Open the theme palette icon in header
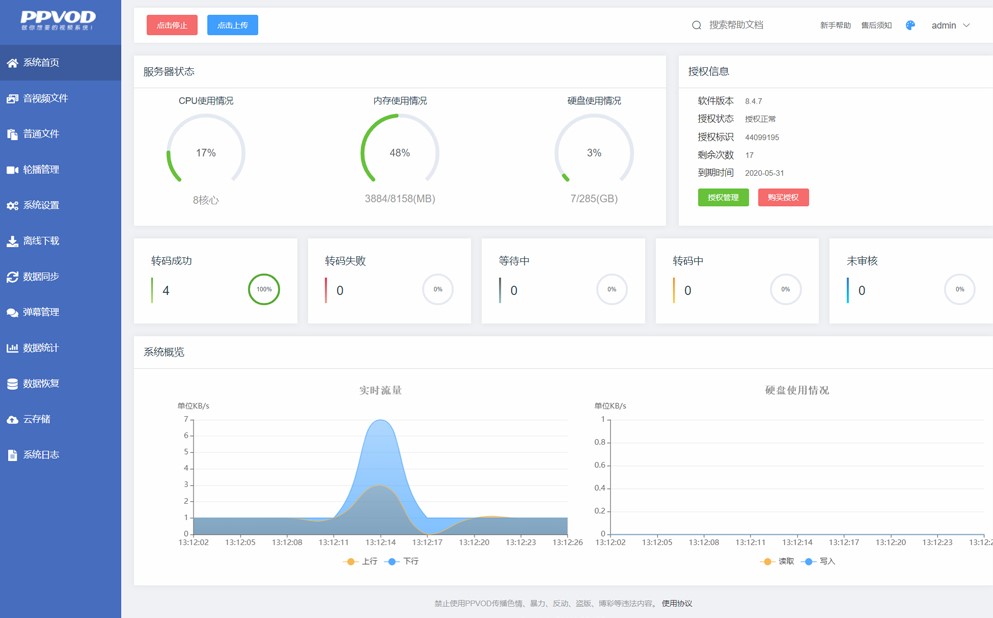This screenshot has width=993, height=618. 910,25
